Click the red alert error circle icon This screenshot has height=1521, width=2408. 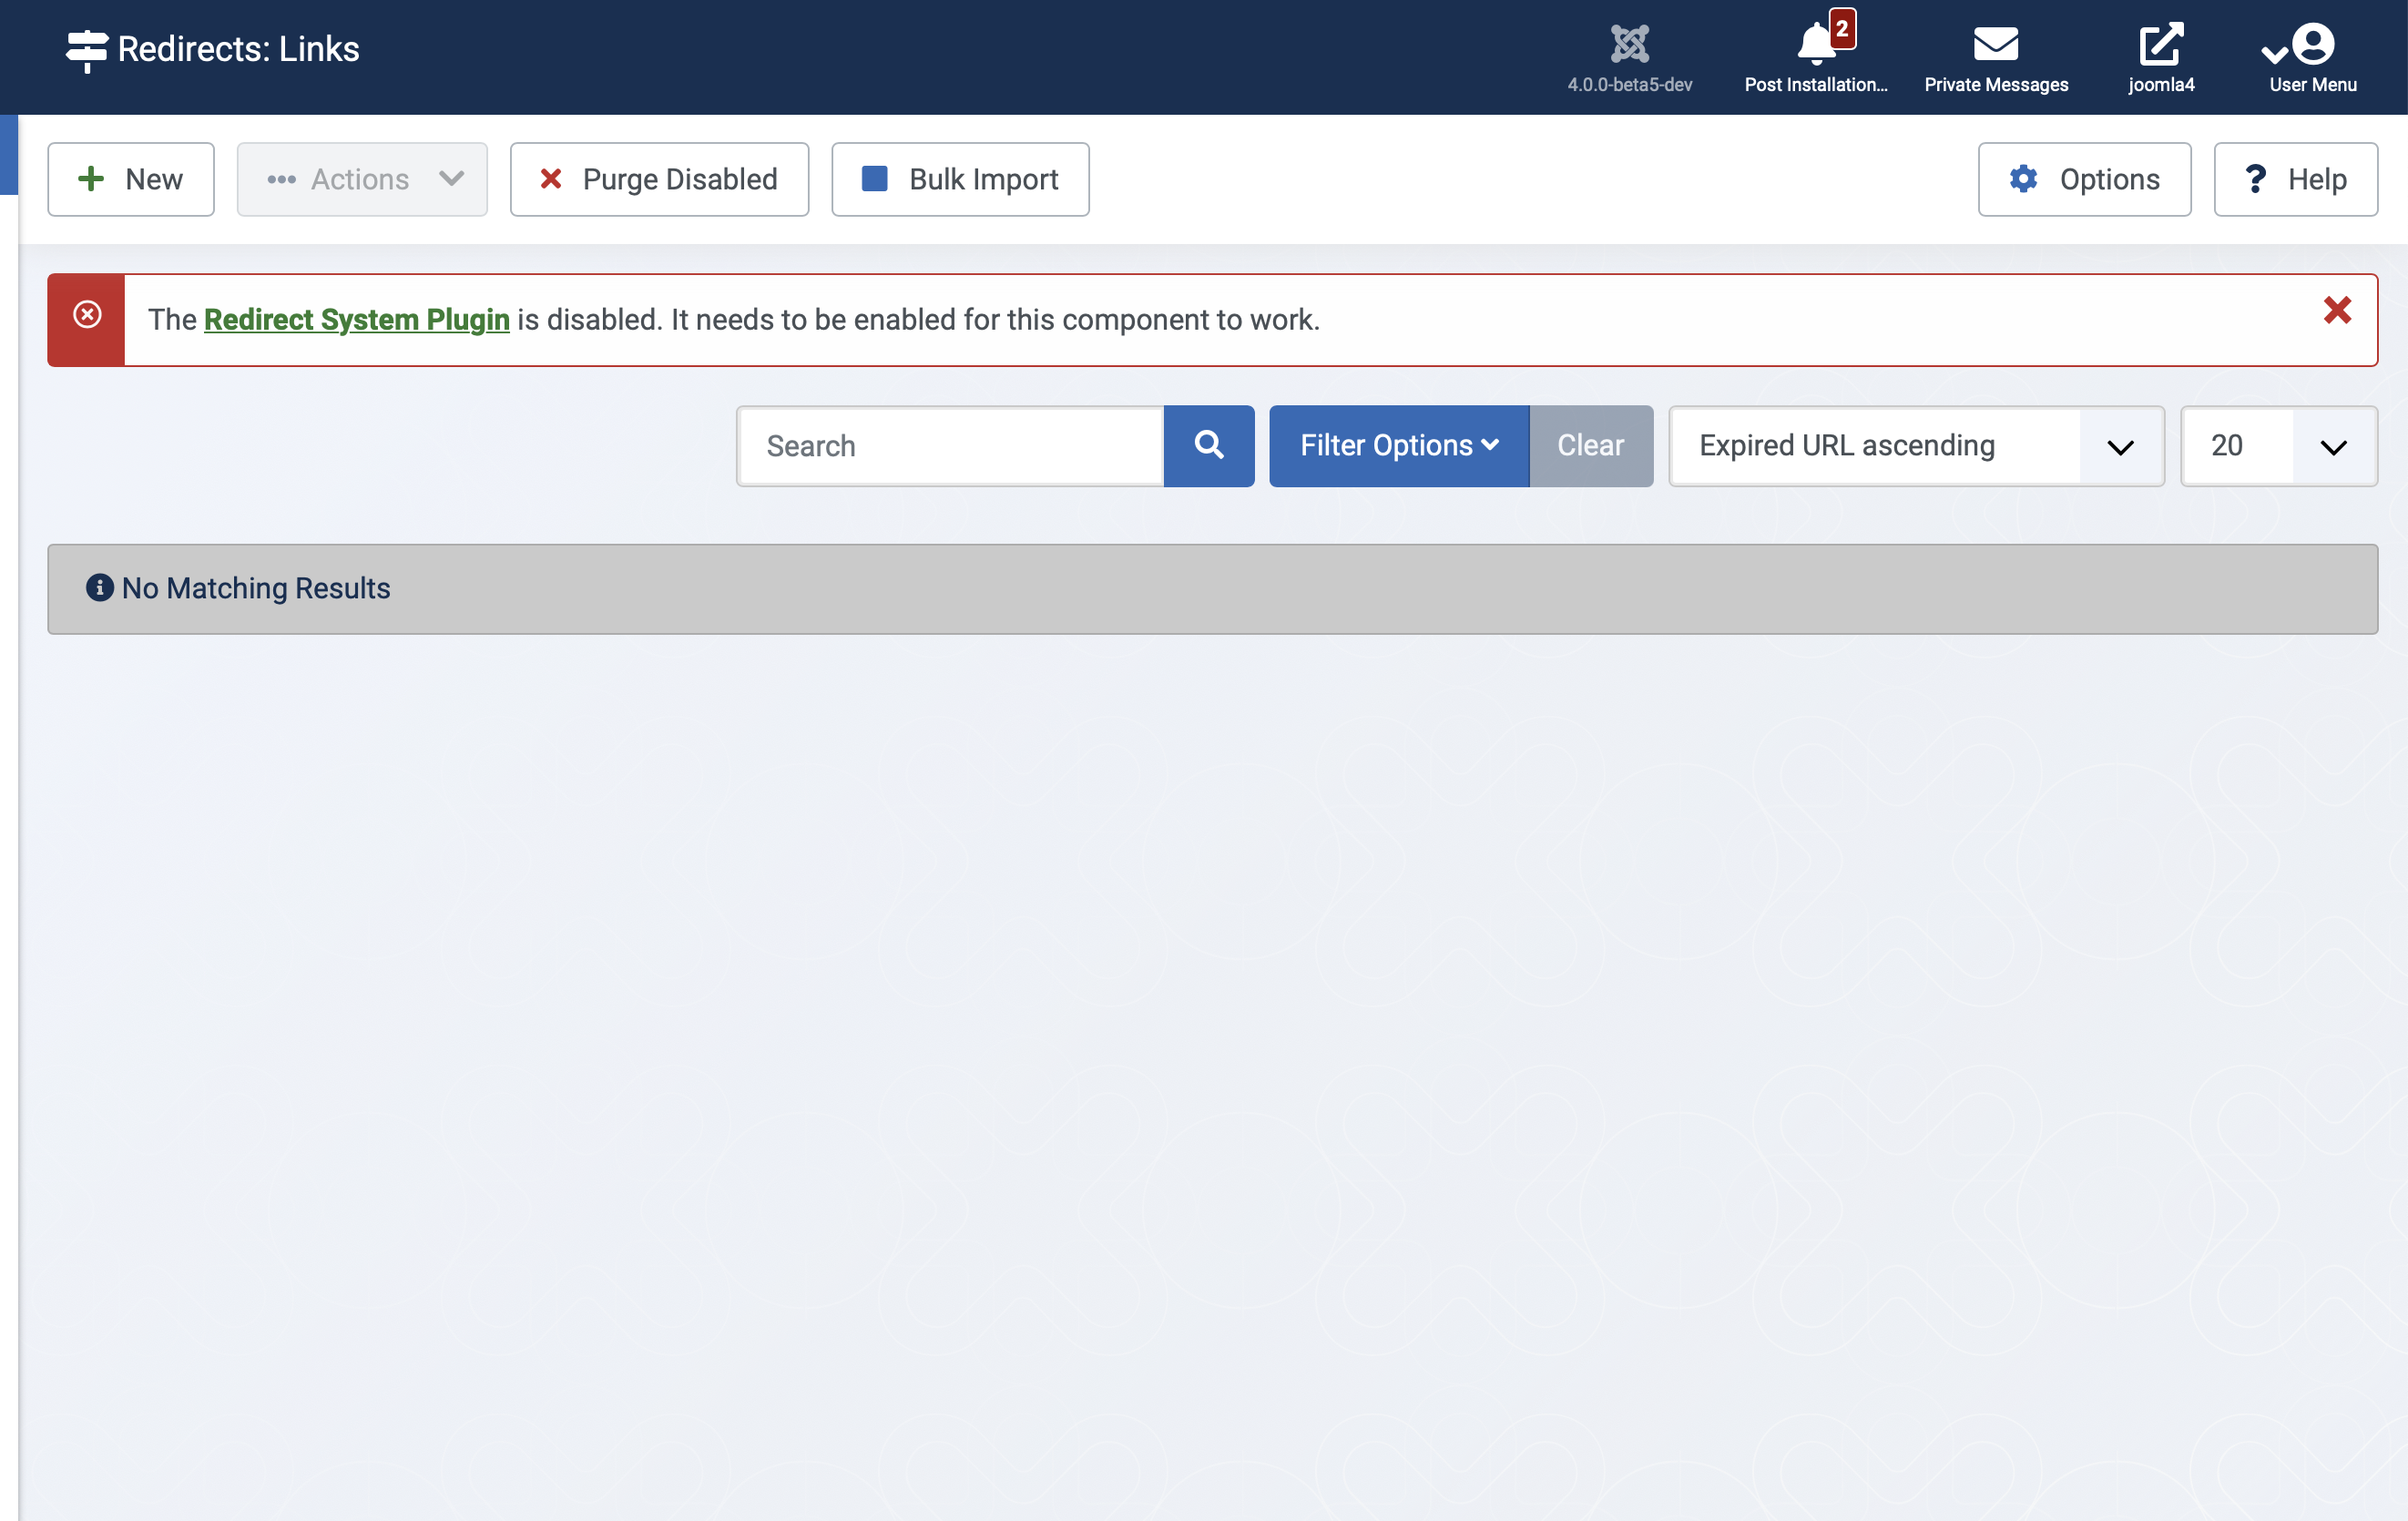click(87, 314)
